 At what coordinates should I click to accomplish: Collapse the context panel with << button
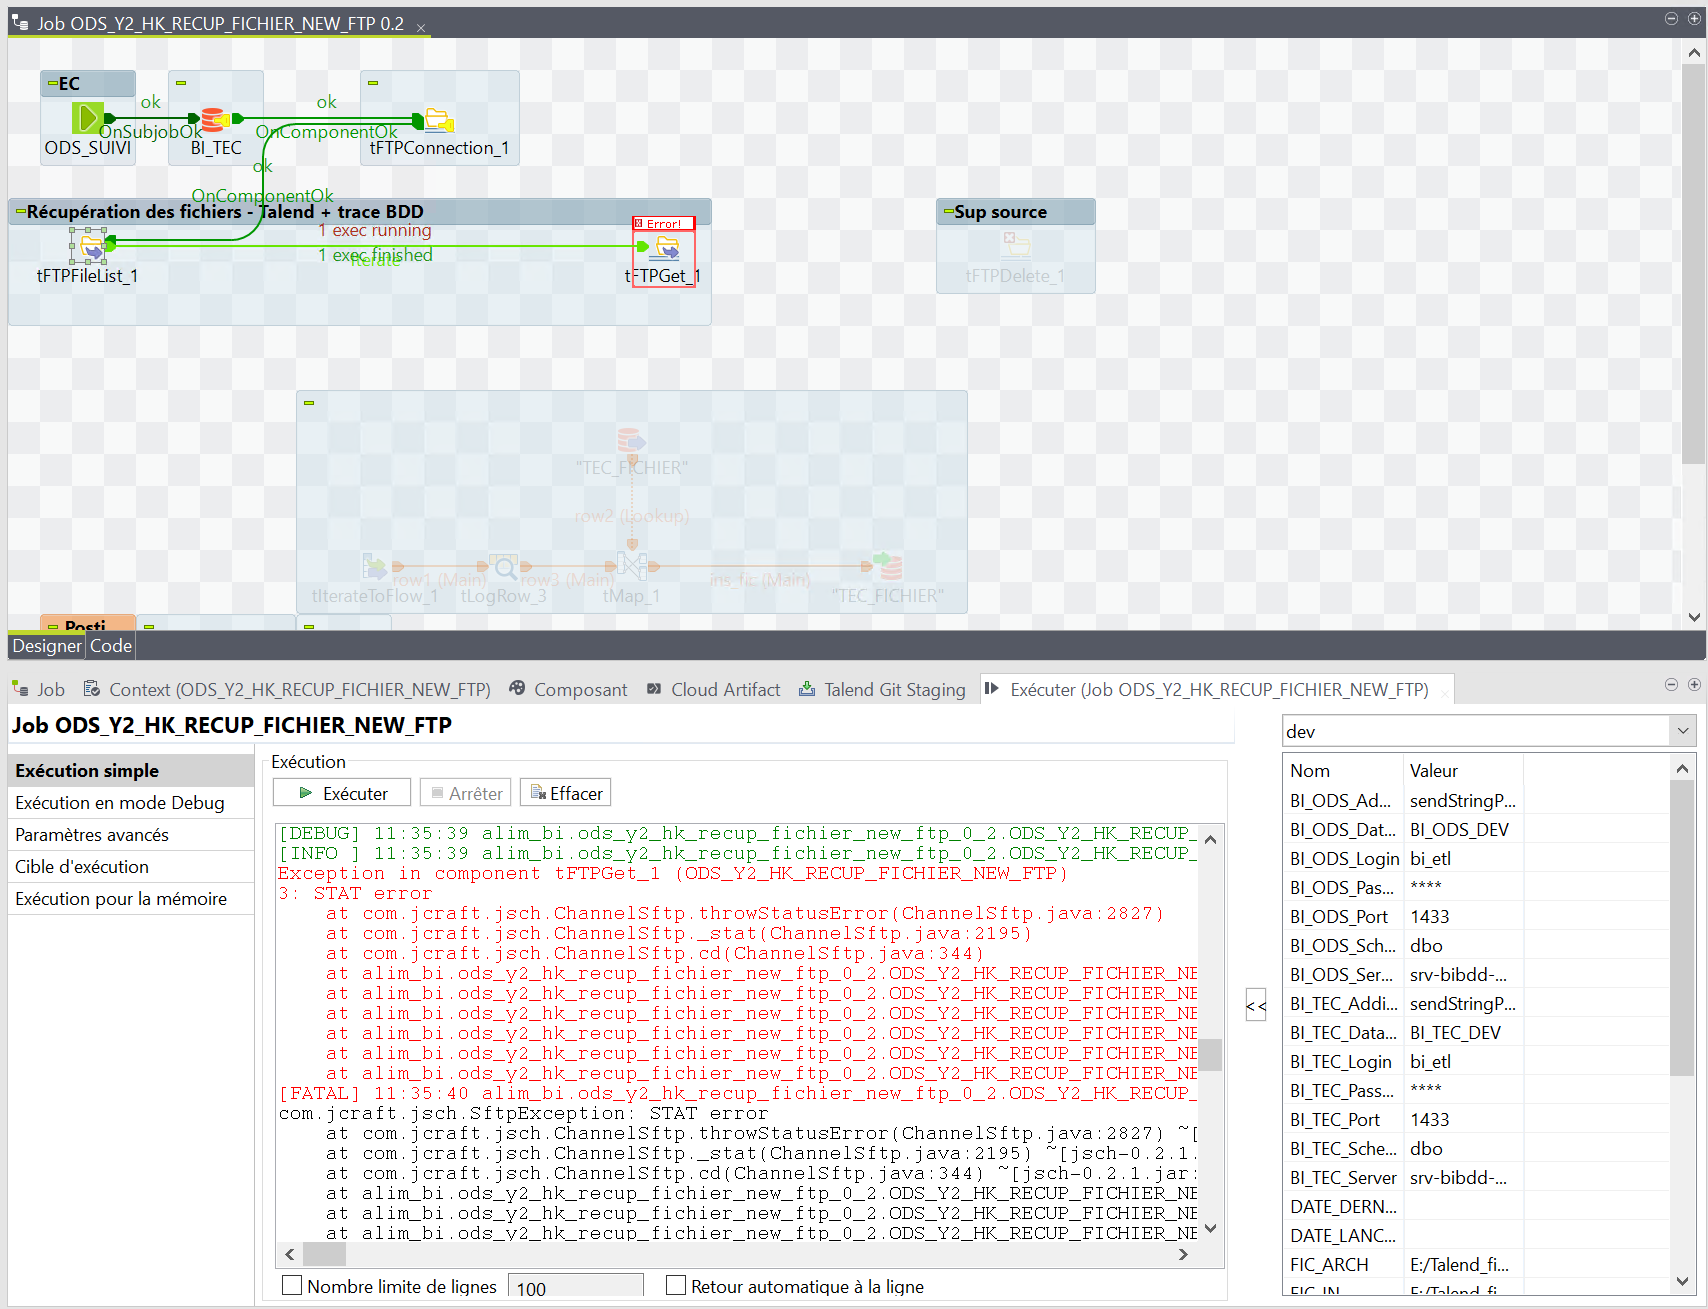click(x=1256, y=1005)
